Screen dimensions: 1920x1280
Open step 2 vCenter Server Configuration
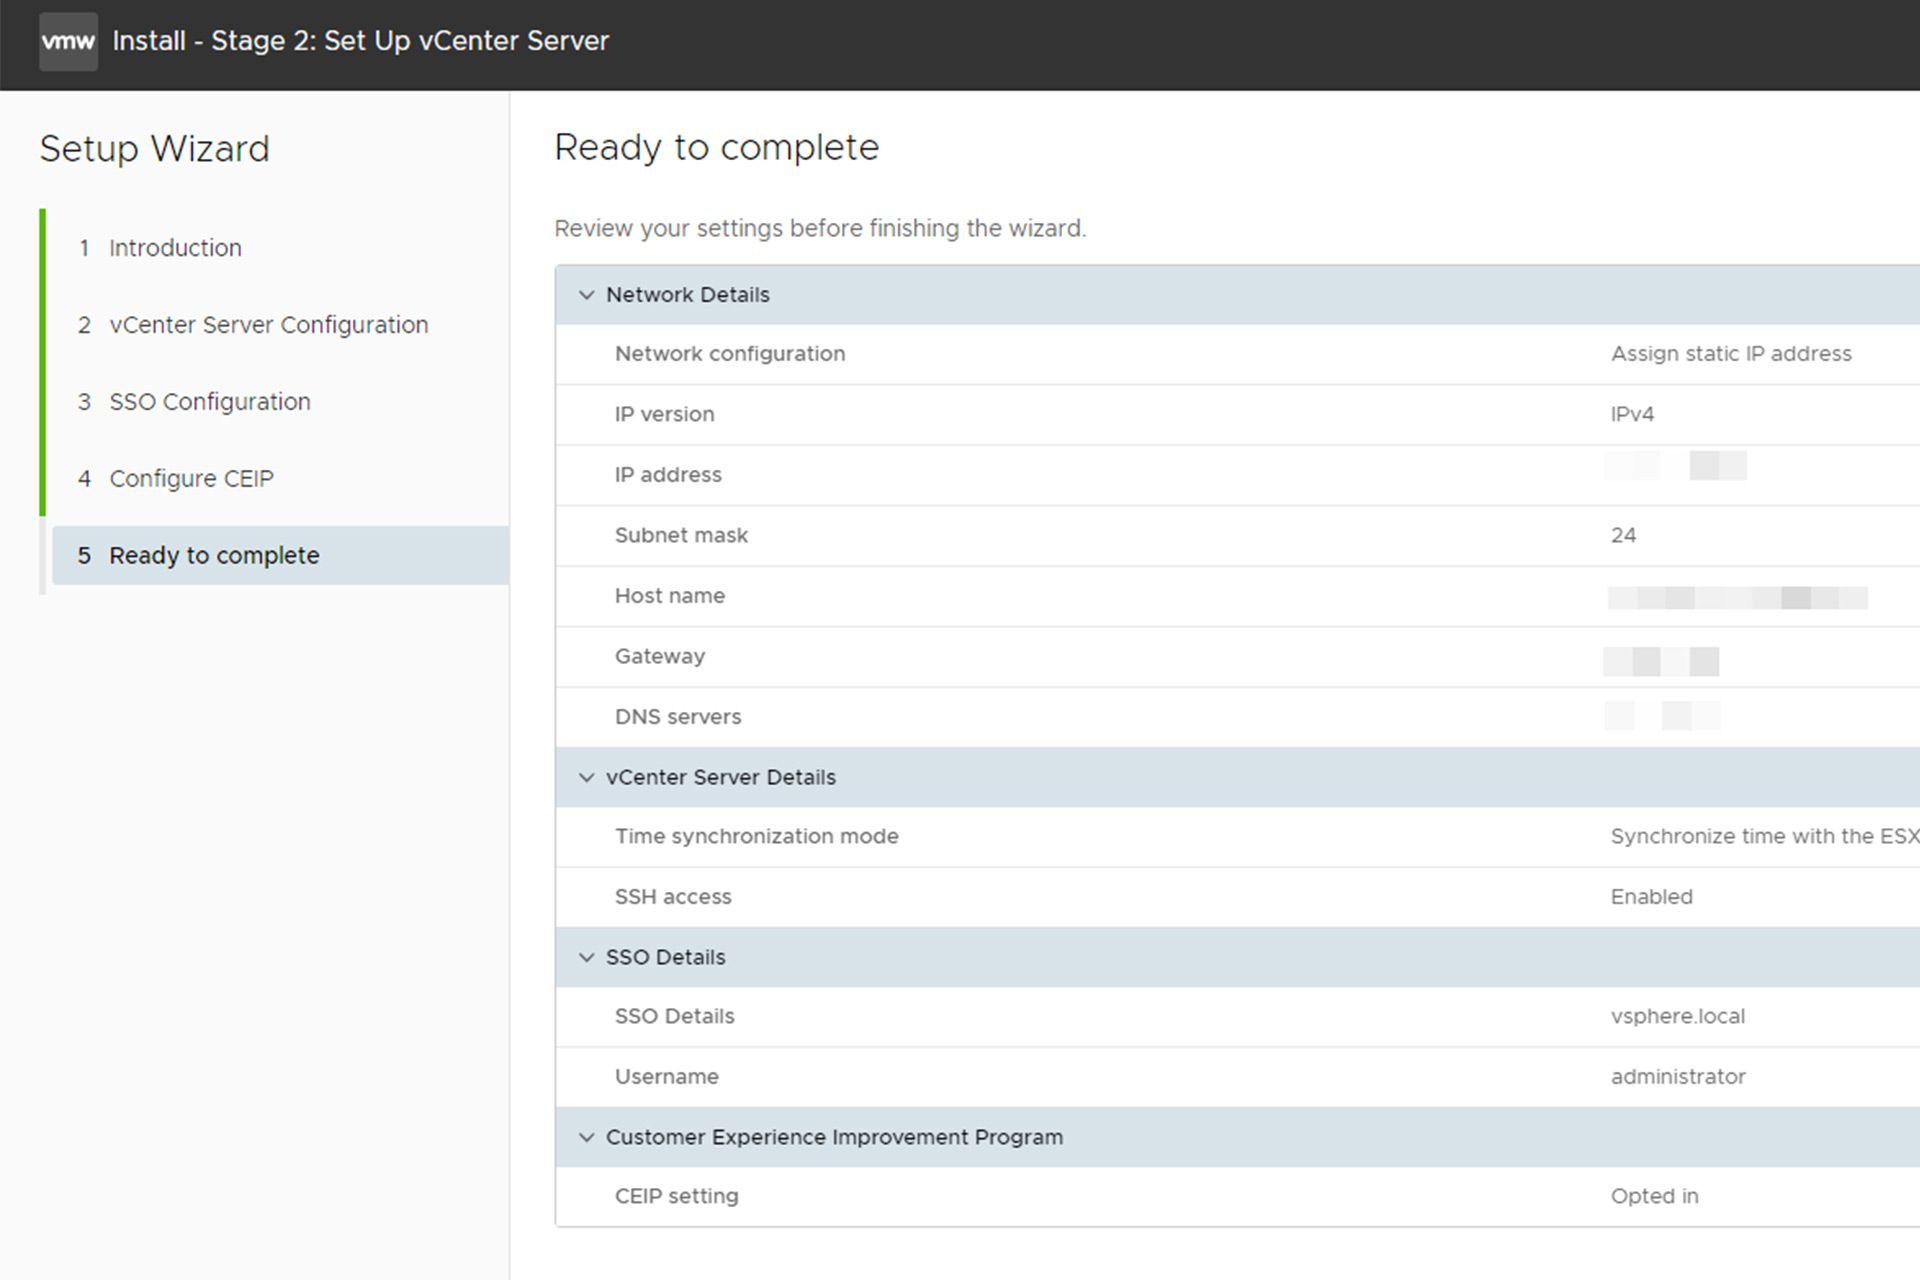tap(253, 325)
